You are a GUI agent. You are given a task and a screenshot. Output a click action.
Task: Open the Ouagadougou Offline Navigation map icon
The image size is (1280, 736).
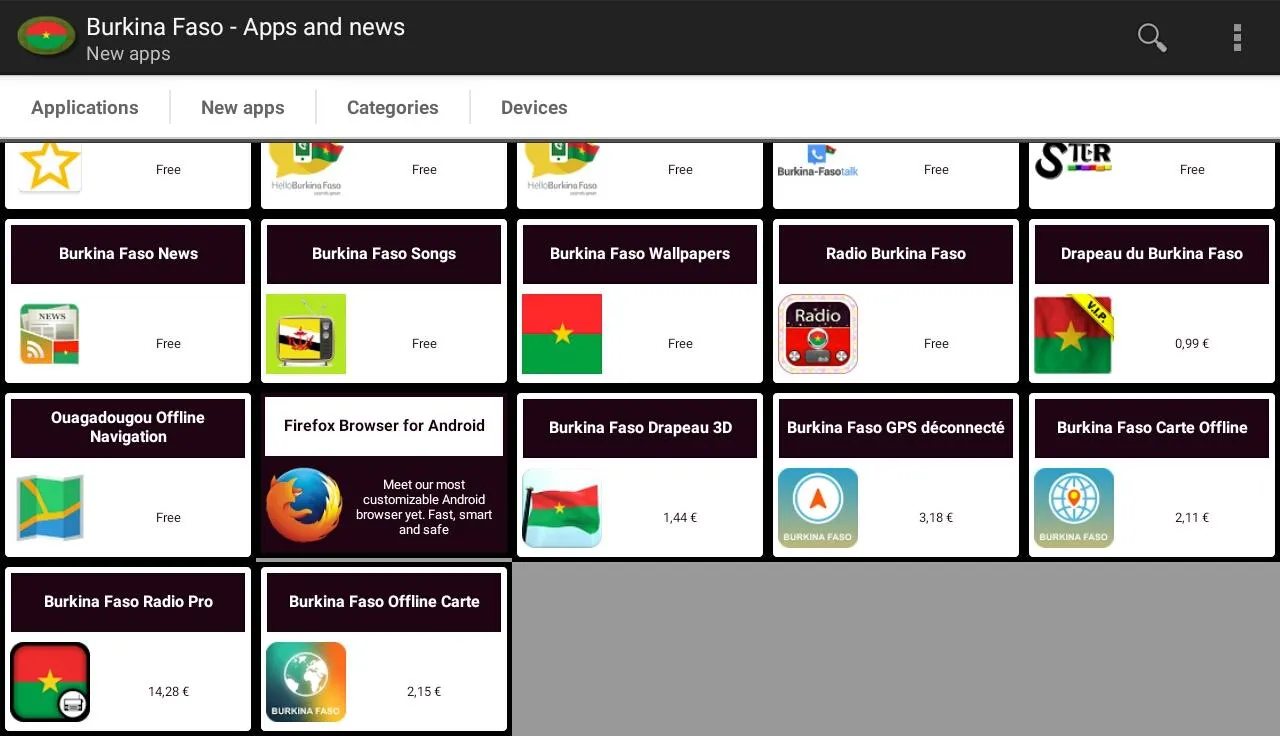(50, 508)
